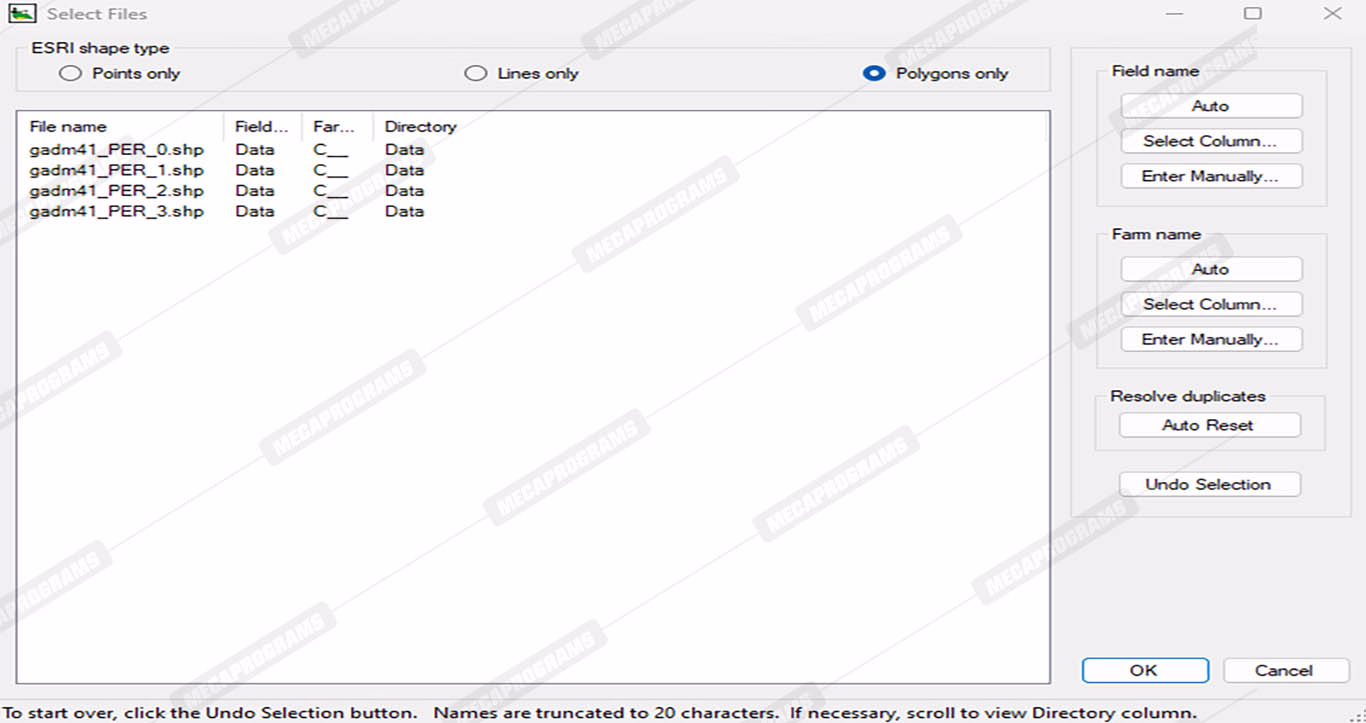Choose the Lines only shape type
Image resolution: width=1366 pixels, height=723 pixels.
click(476, 73)
